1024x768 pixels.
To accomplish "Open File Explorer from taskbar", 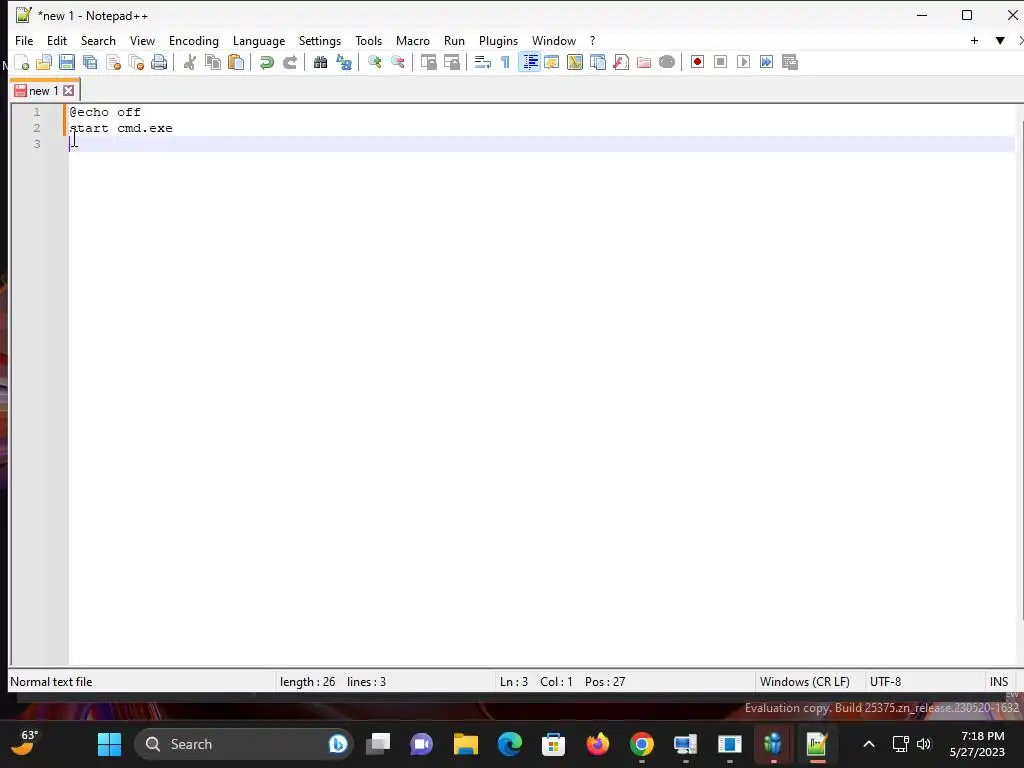I will pos(466,744).
